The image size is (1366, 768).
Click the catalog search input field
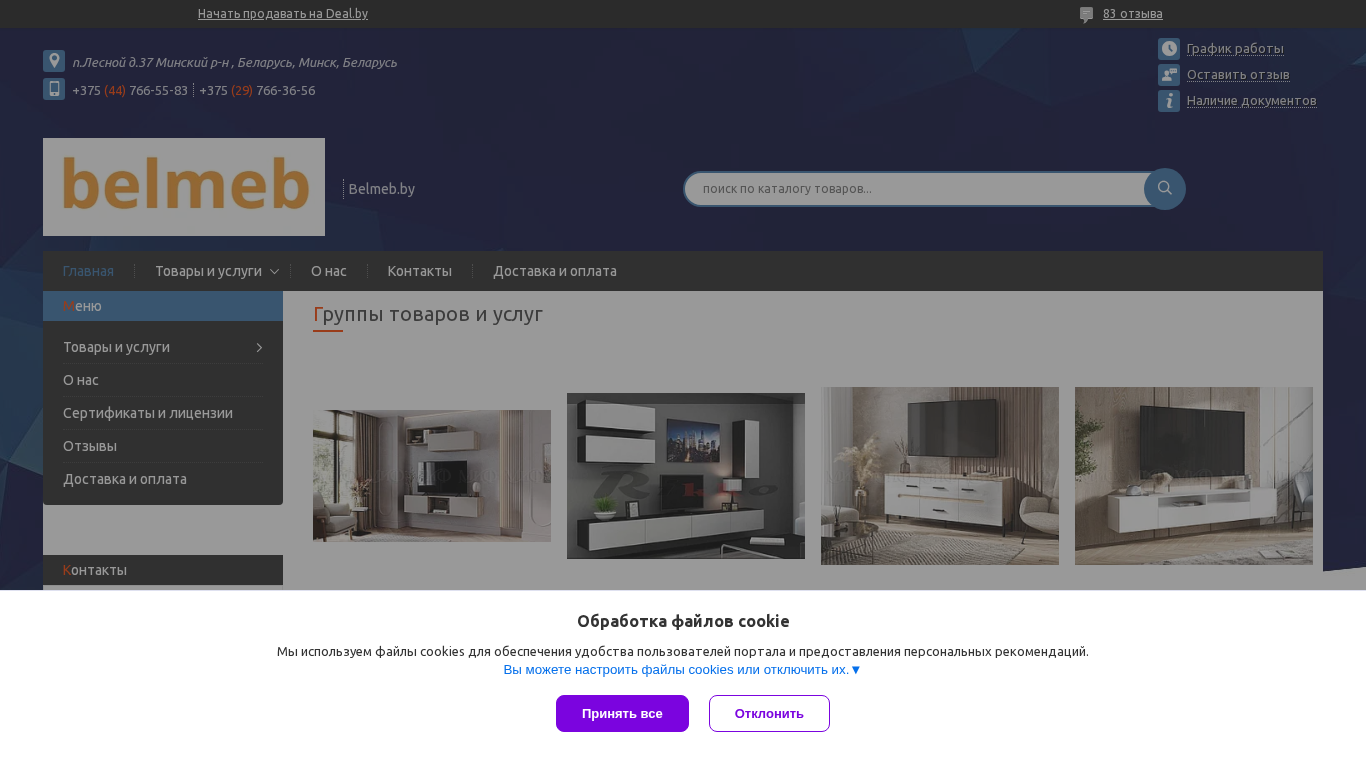click(915, 189)
